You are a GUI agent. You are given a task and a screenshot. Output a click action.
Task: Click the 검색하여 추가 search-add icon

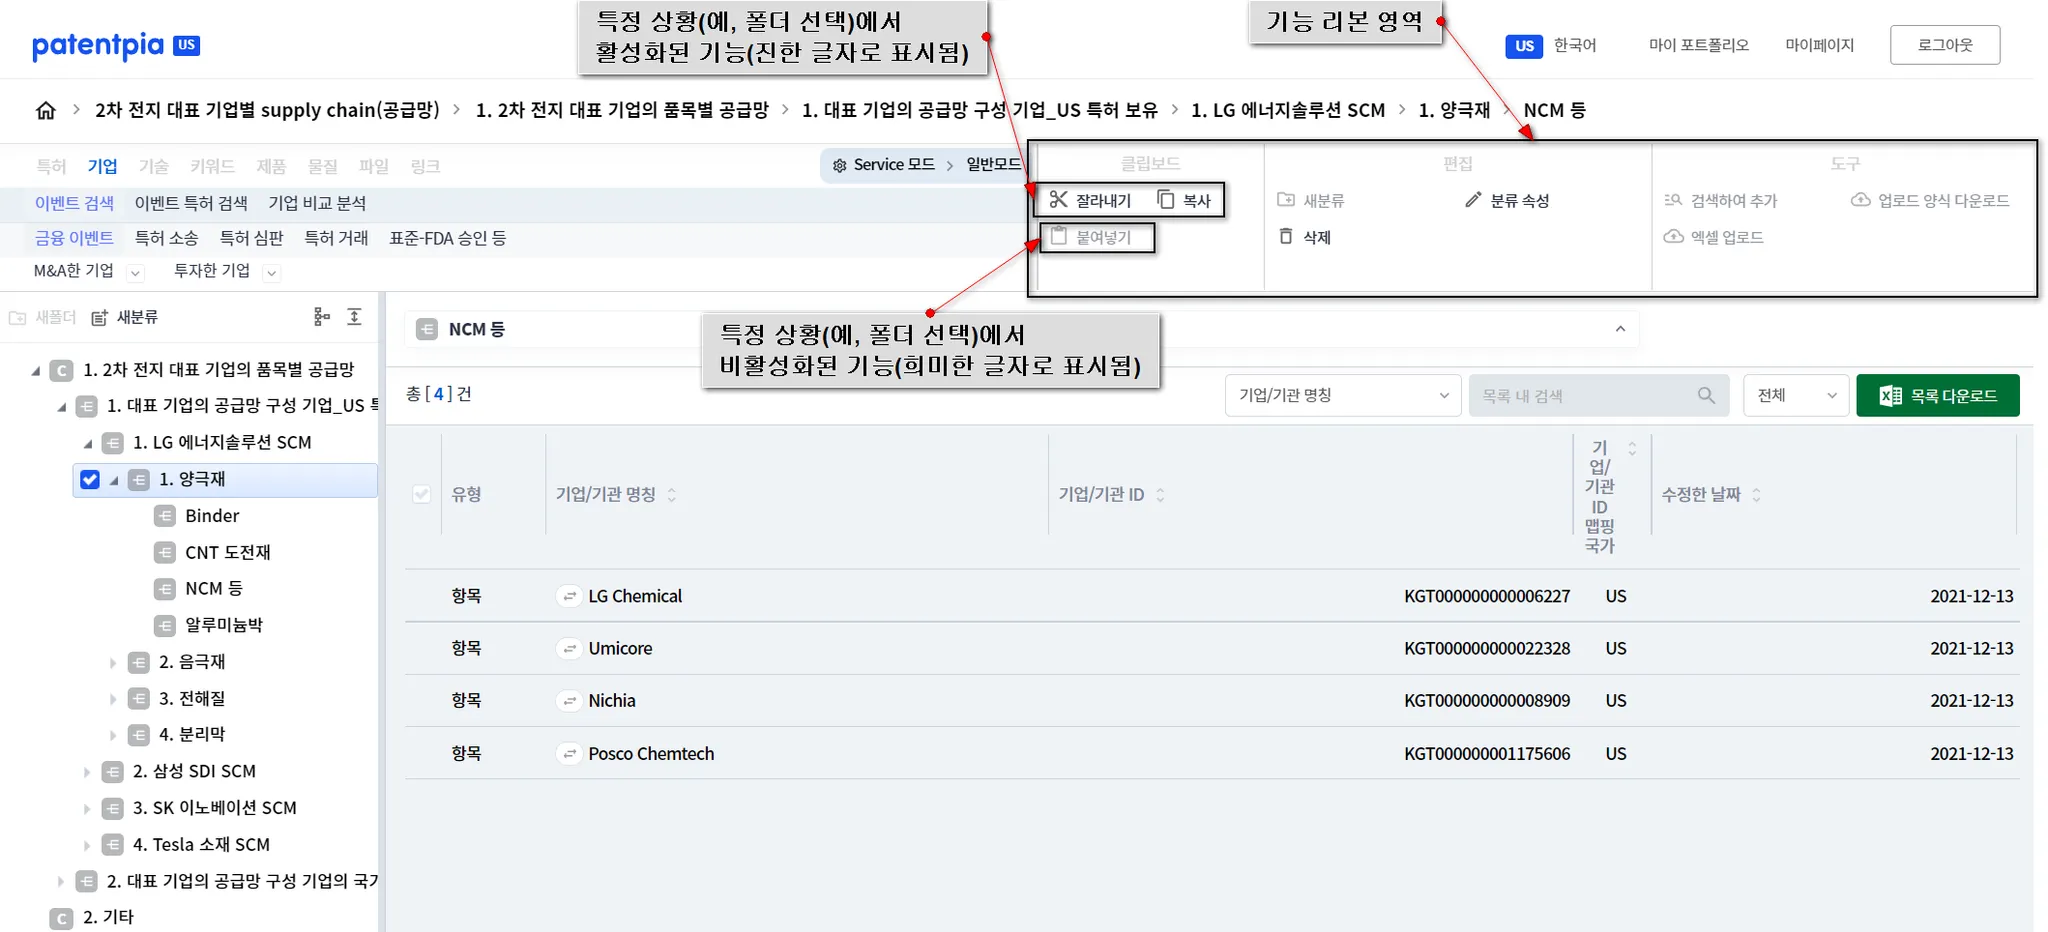[x=1673, y=200]
